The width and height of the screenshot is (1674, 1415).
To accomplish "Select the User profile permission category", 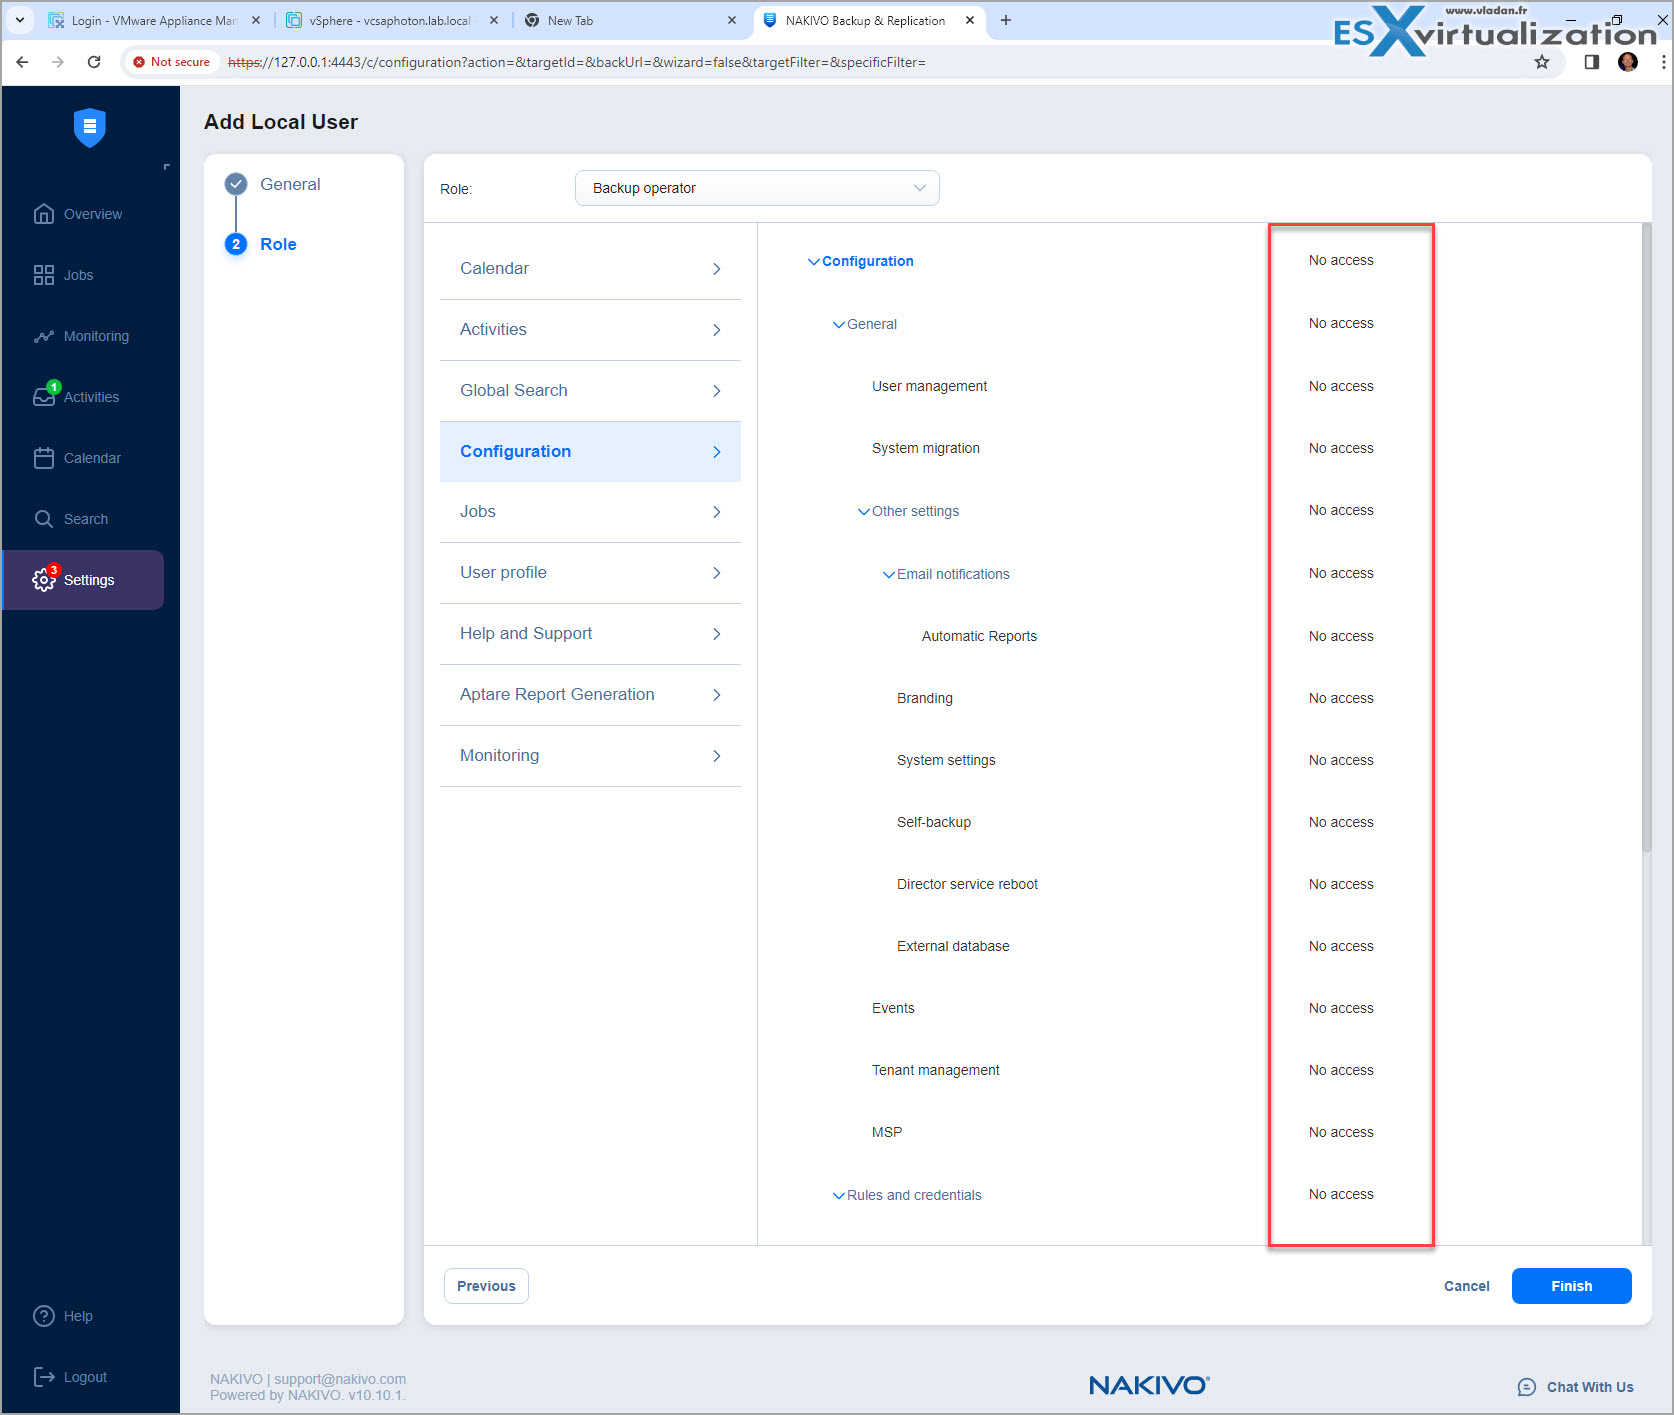I will 590,572.
